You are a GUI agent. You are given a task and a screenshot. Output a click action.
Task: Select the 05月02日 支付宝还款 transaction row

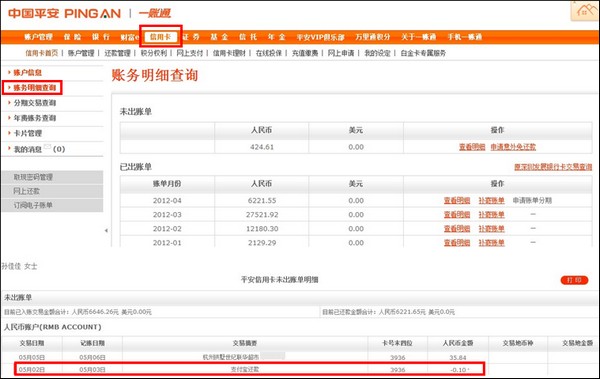point(249,369)
